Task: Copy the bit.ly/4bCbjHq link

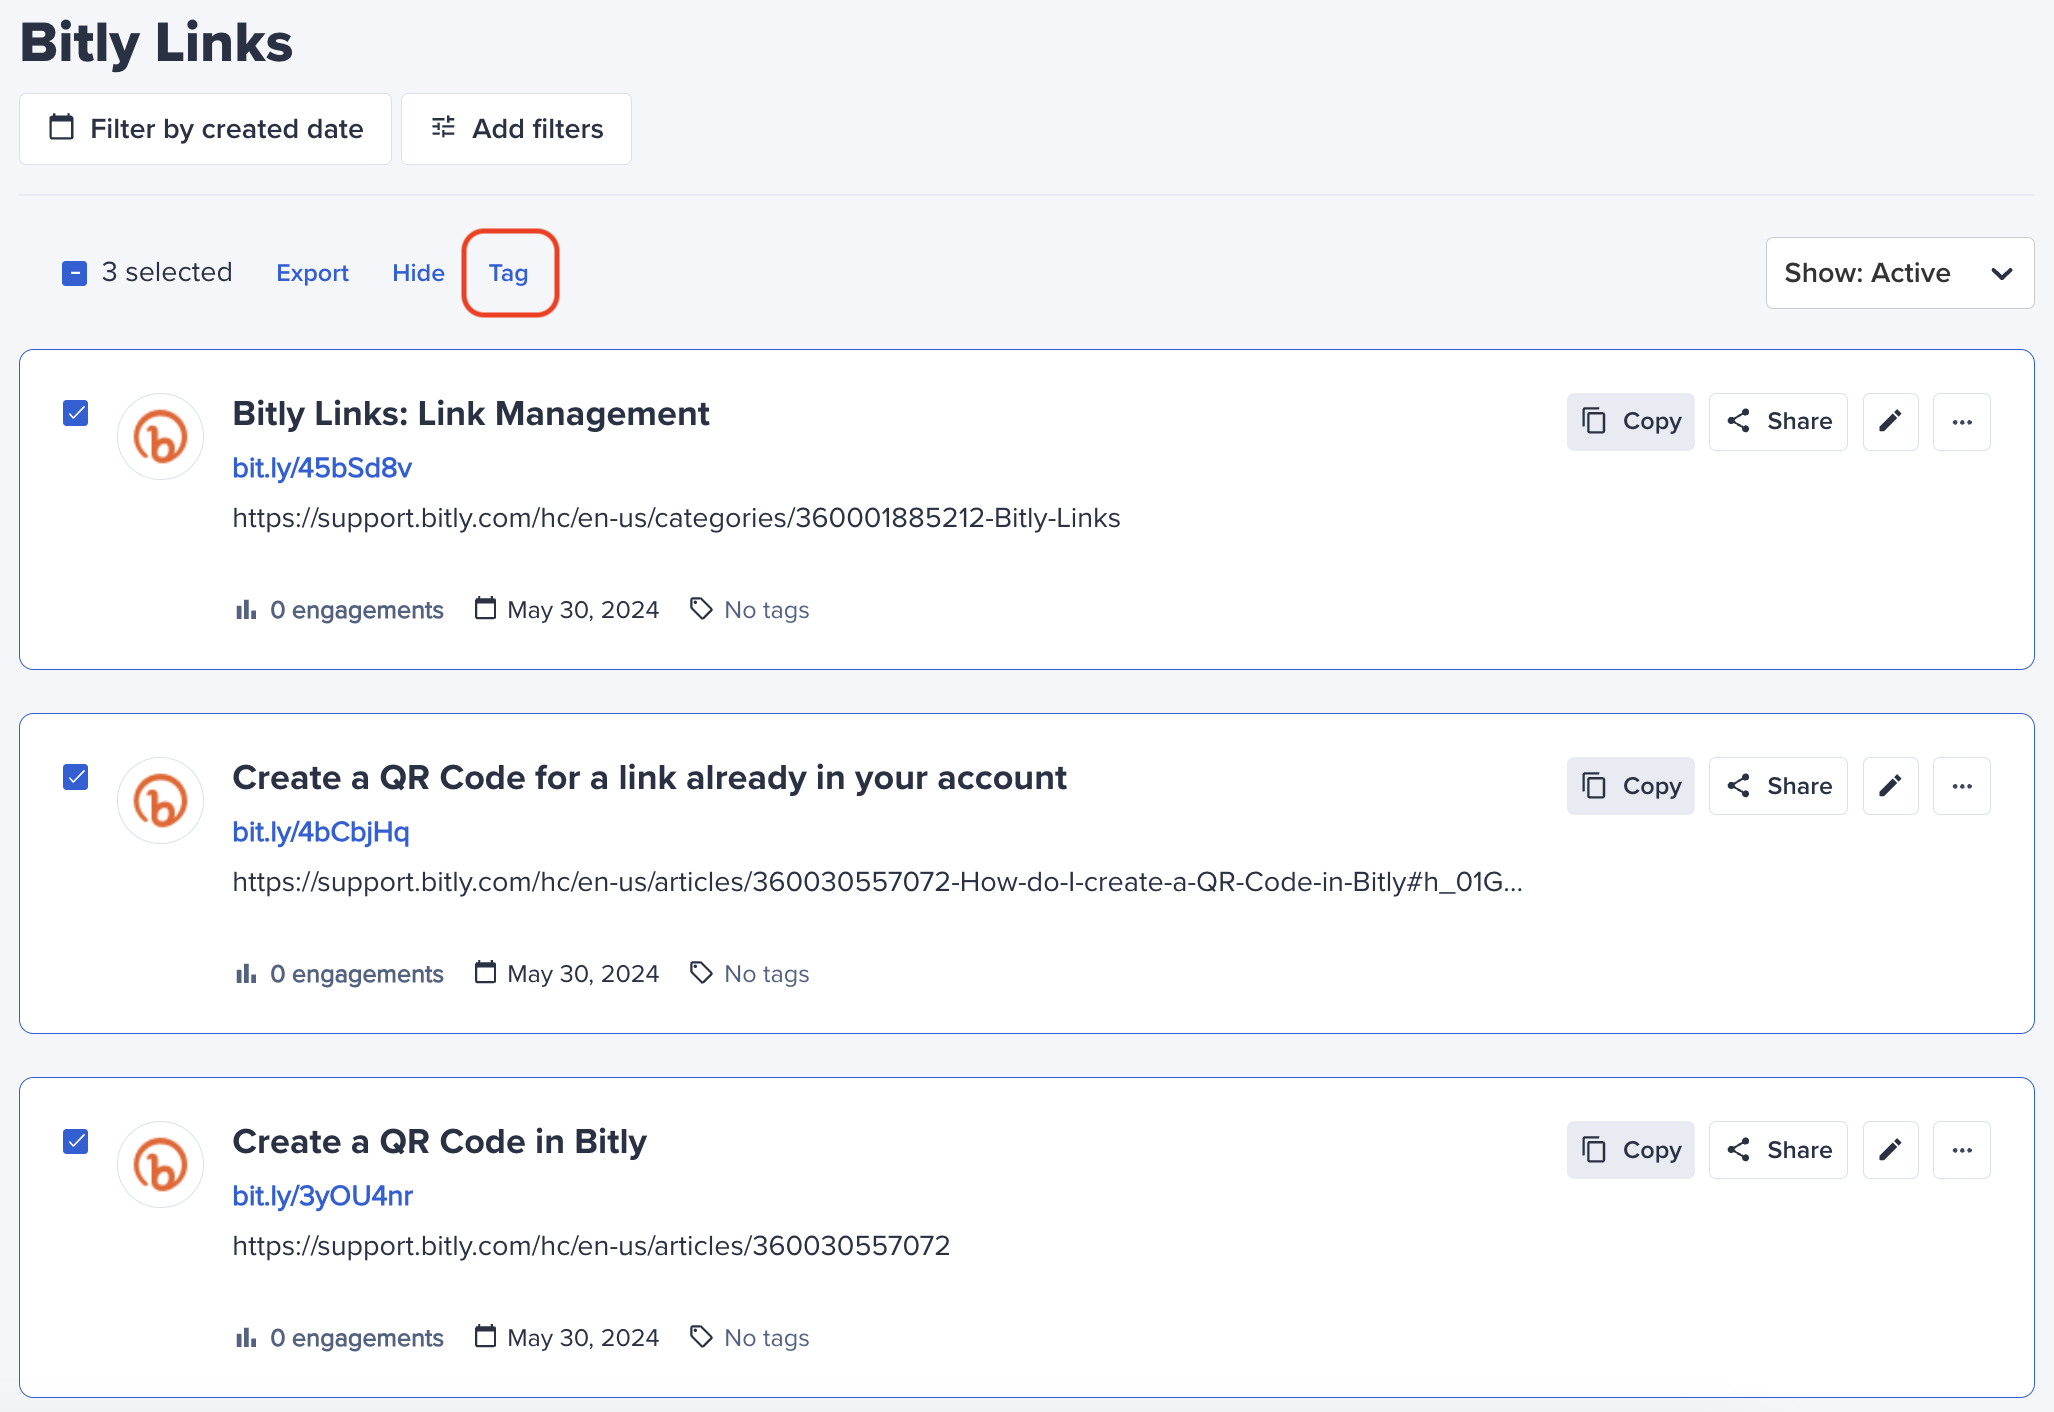Action: click(x=1631, y=786)
